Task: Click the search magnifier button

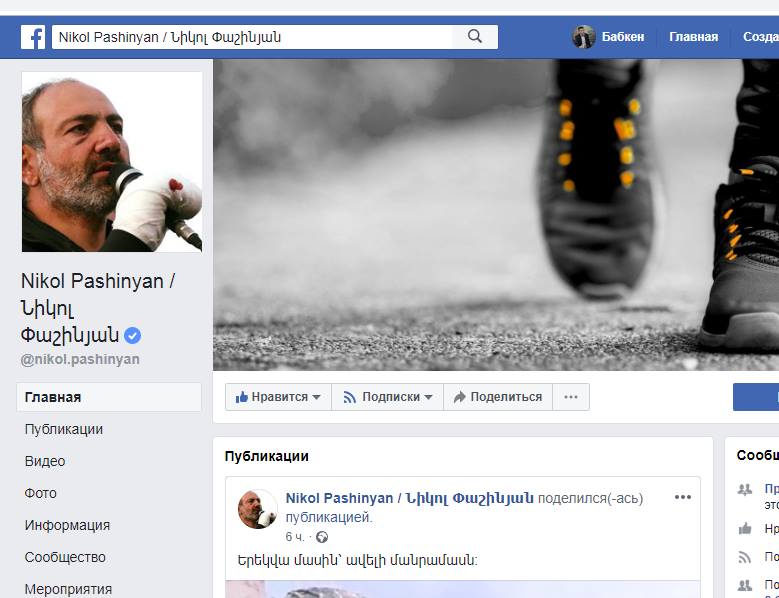Action: click(475, 37)
